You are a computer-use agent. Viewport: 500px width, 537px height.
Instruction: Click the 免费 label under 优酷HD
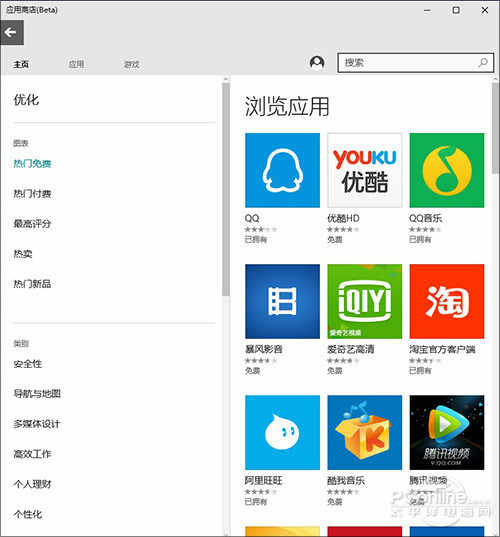coord(335,239)
